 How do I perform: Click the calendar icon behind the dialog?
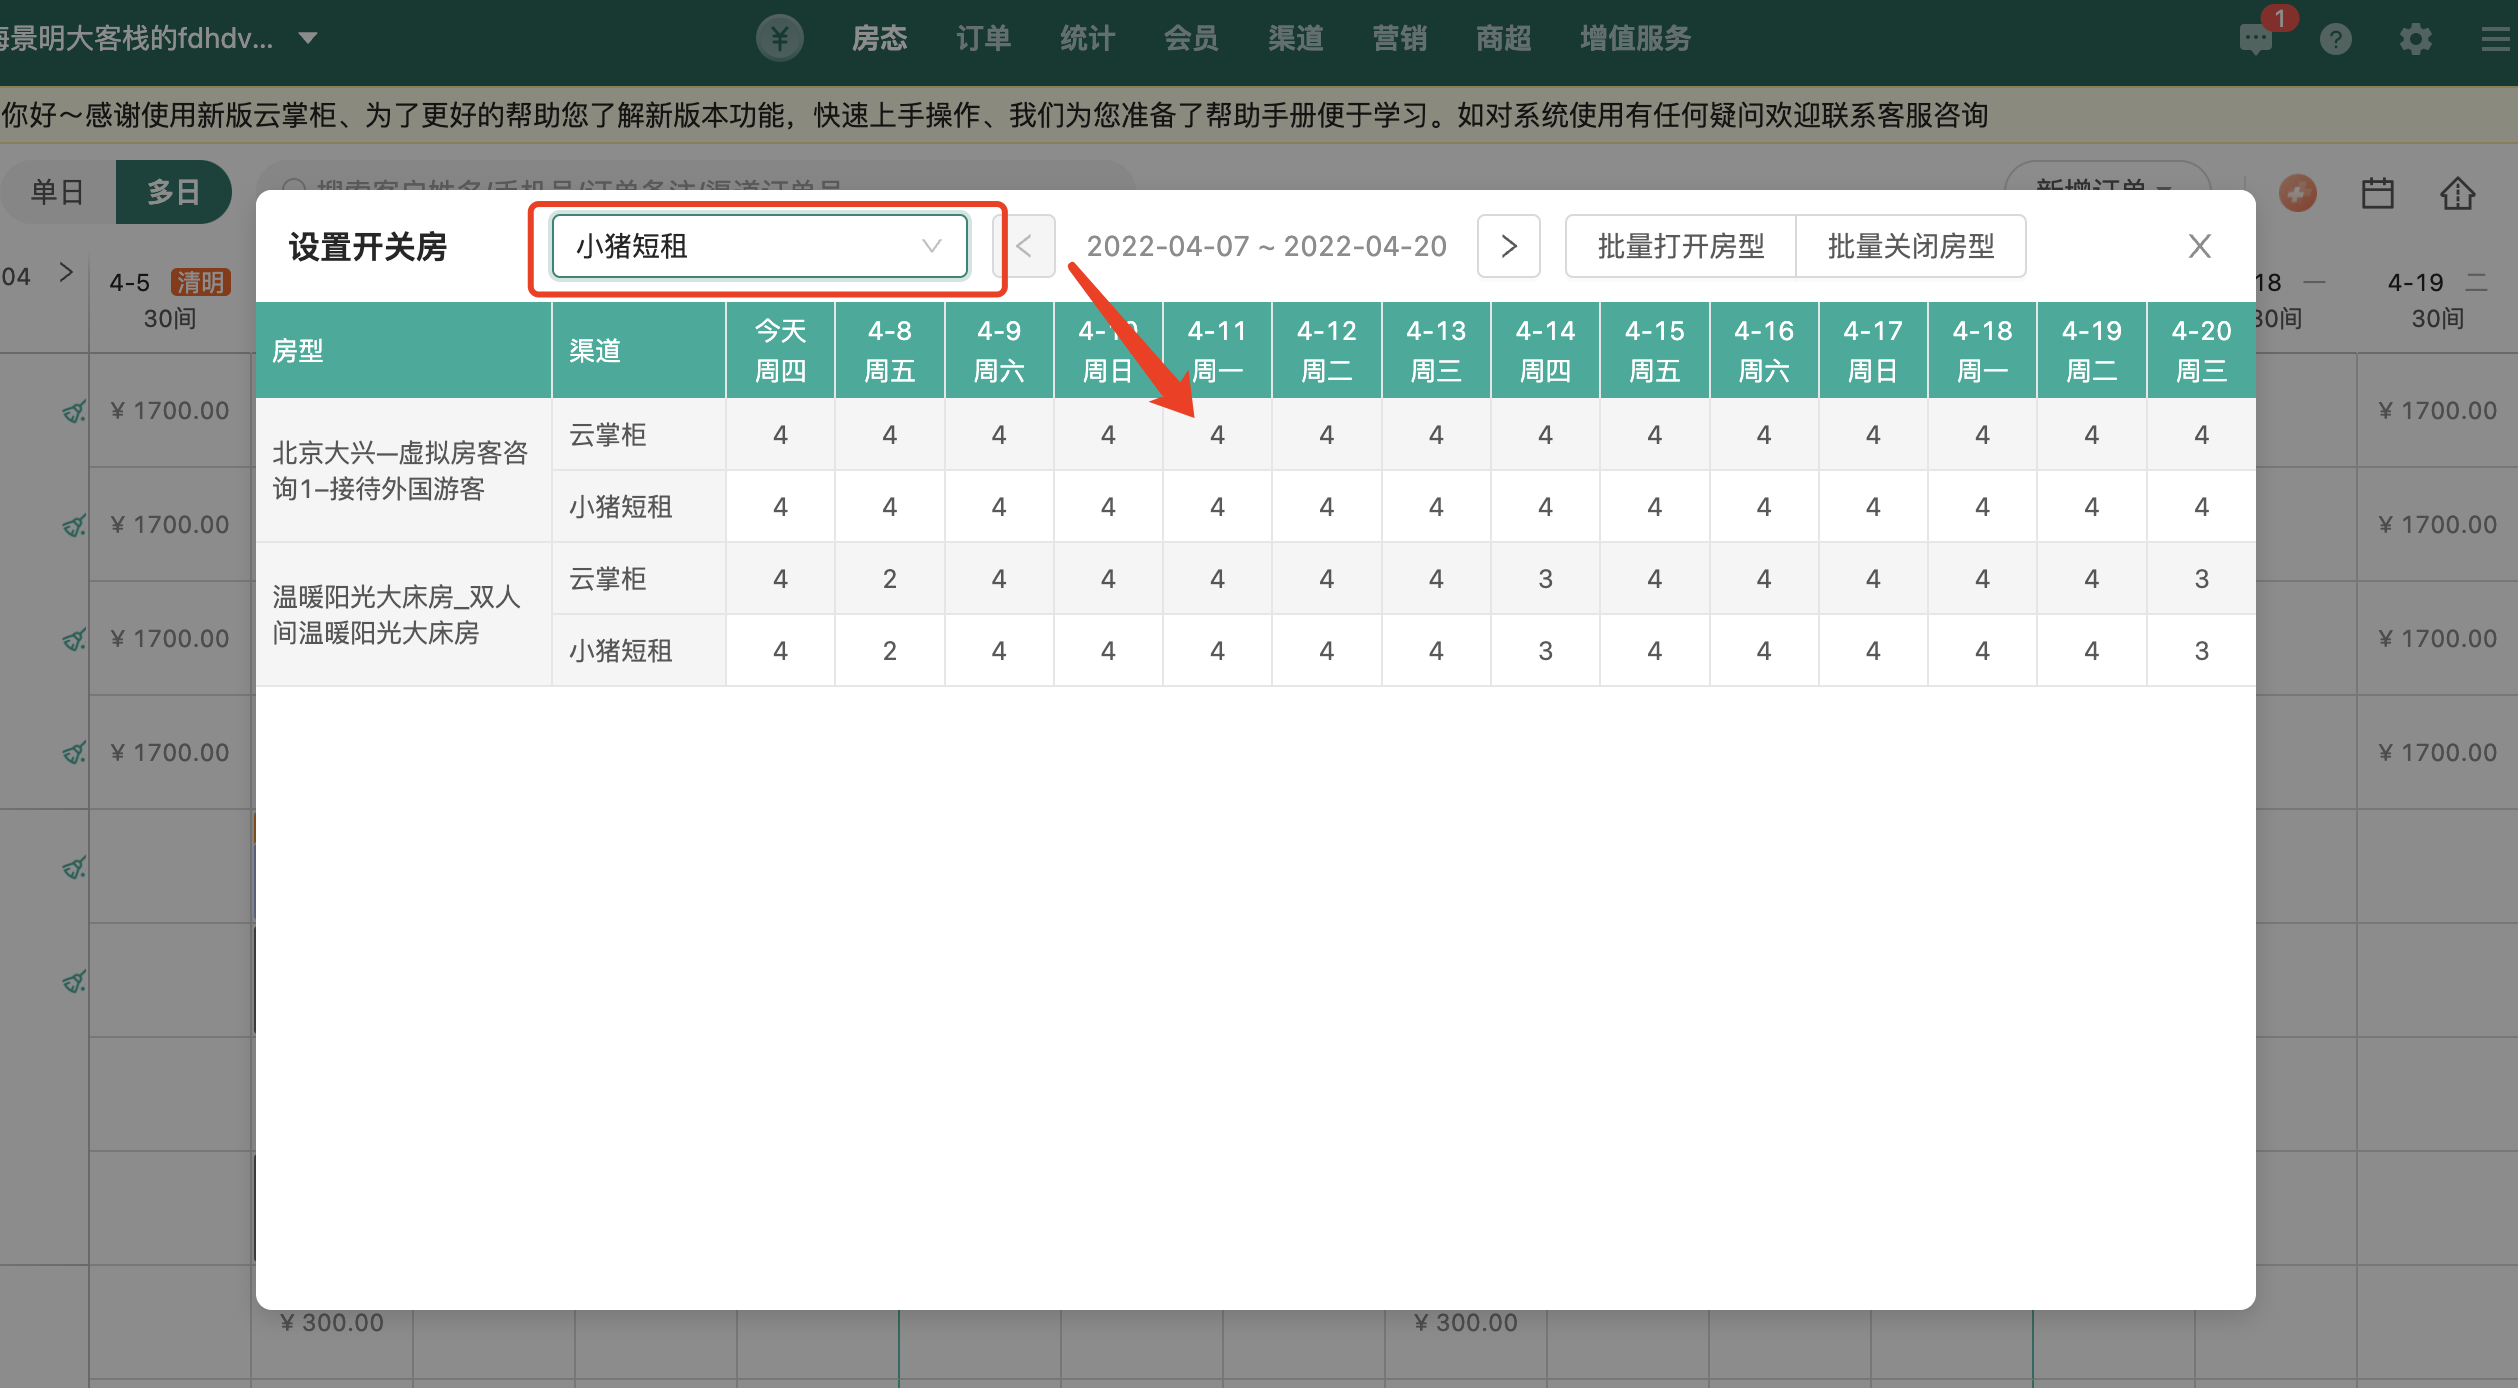pyautogui.click(x=2377, y=193)
